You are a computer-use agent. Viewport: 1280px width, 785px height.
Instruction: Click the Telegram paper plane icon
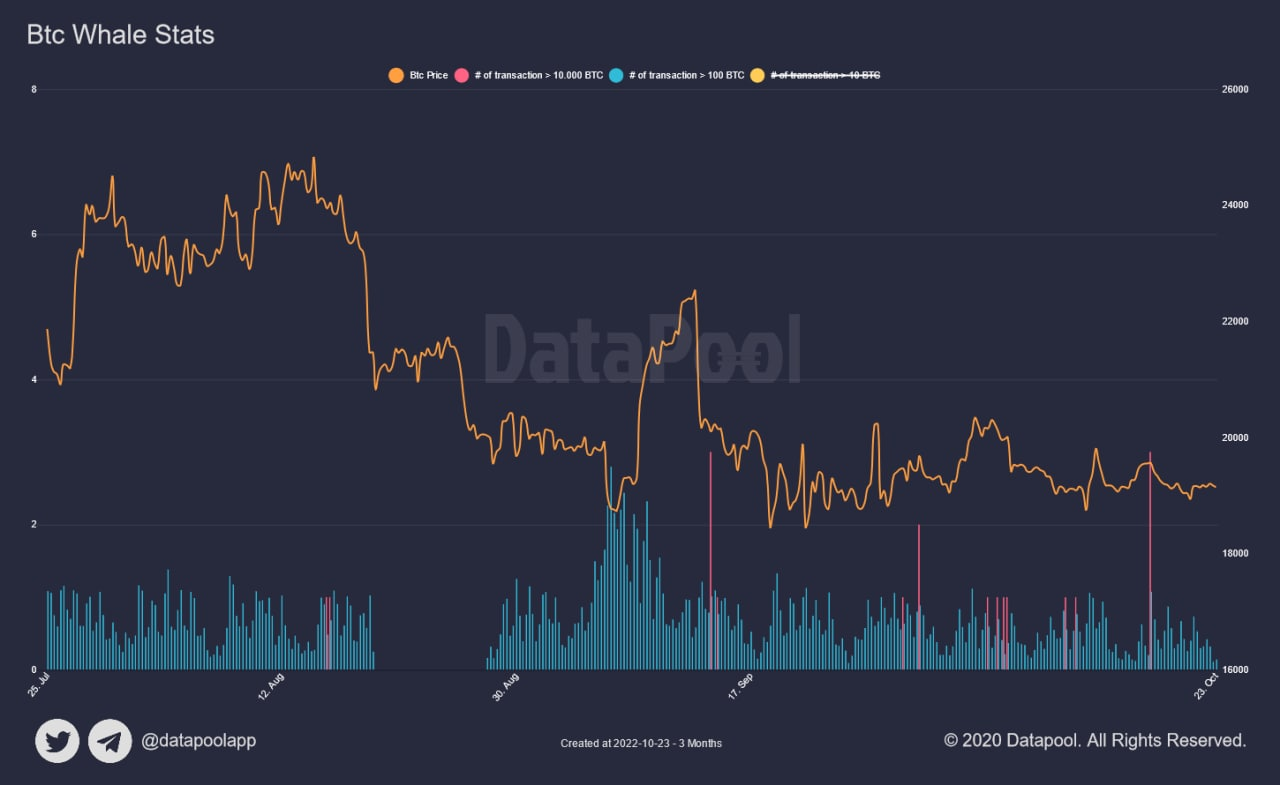point(110,741)
